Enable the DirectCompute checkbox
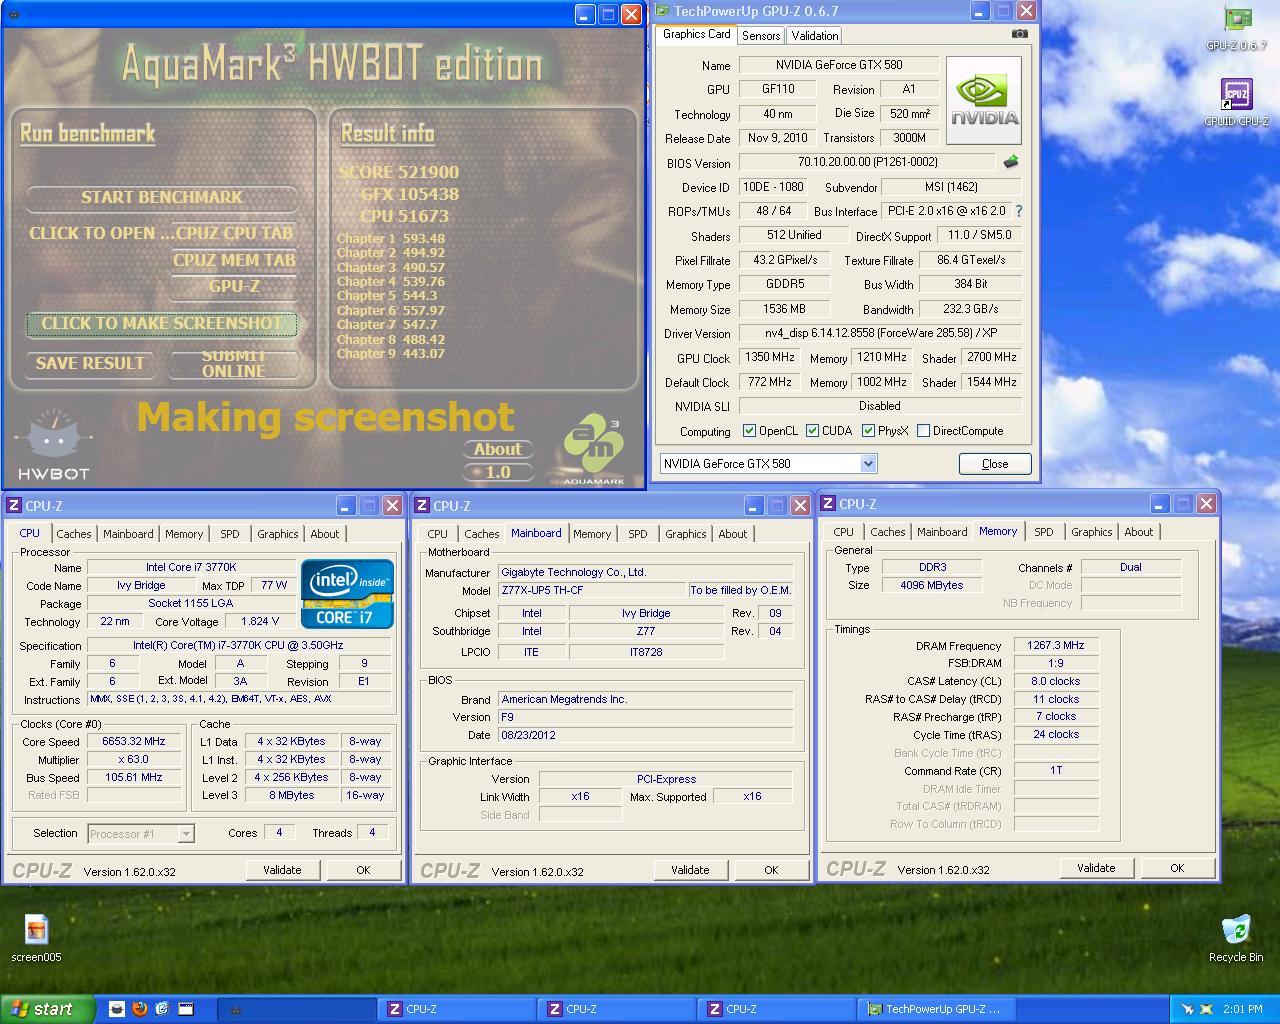This screenshot has width=1280, height=1024. tap(923, 431)
